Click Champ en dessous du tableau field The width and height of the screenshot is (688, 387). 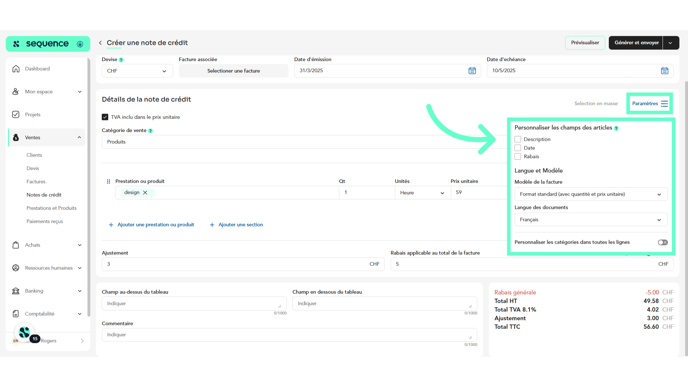[384, 303]
